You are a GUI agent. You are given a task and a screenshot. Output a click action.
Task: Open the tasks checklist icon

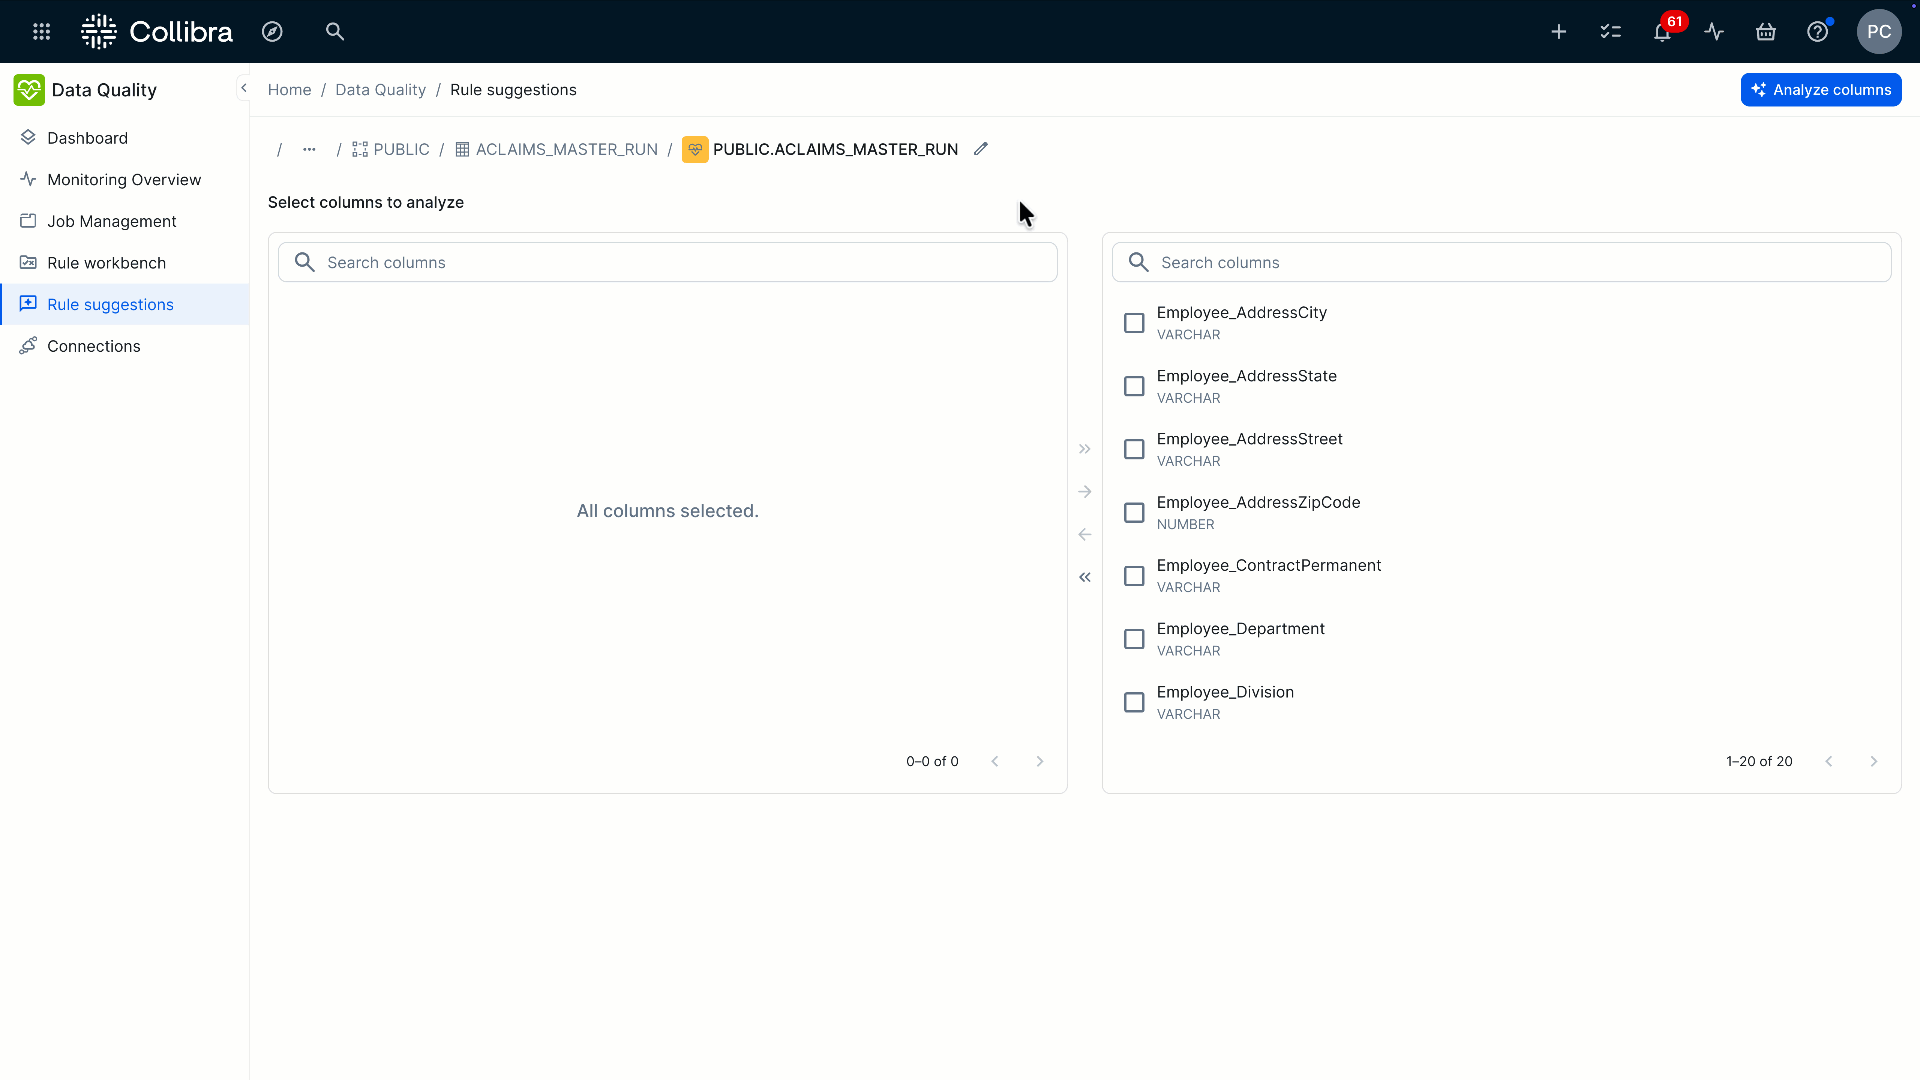[x=1610, y=32]
